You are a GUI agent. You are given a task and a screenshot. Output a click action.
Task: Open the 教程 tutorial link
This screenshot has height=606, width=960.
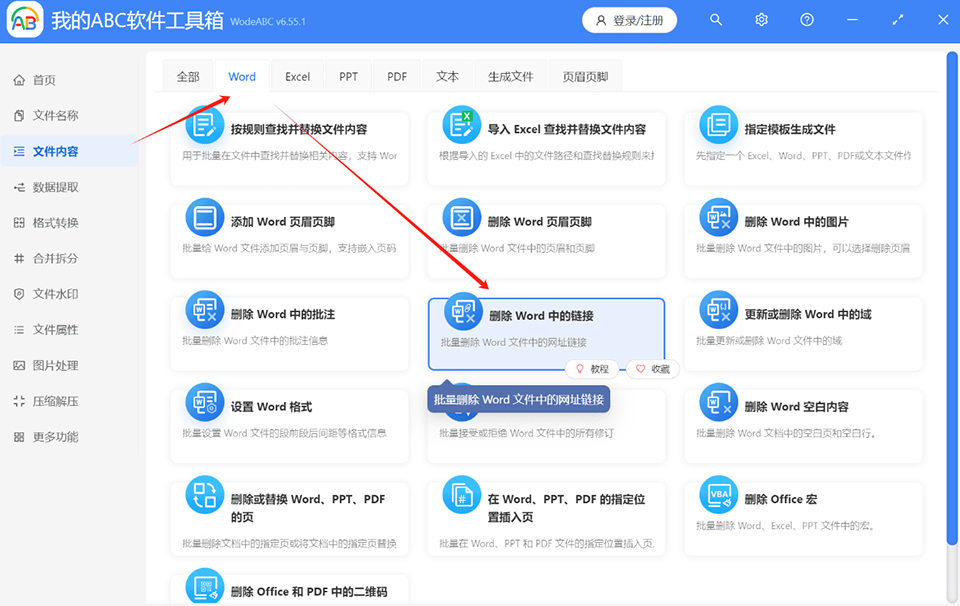click(x=594, y=369)
